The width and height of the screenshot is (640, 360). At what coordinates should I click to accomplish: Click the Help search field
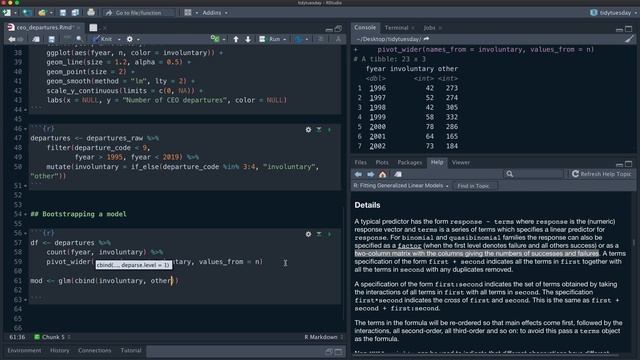[535, 174]
